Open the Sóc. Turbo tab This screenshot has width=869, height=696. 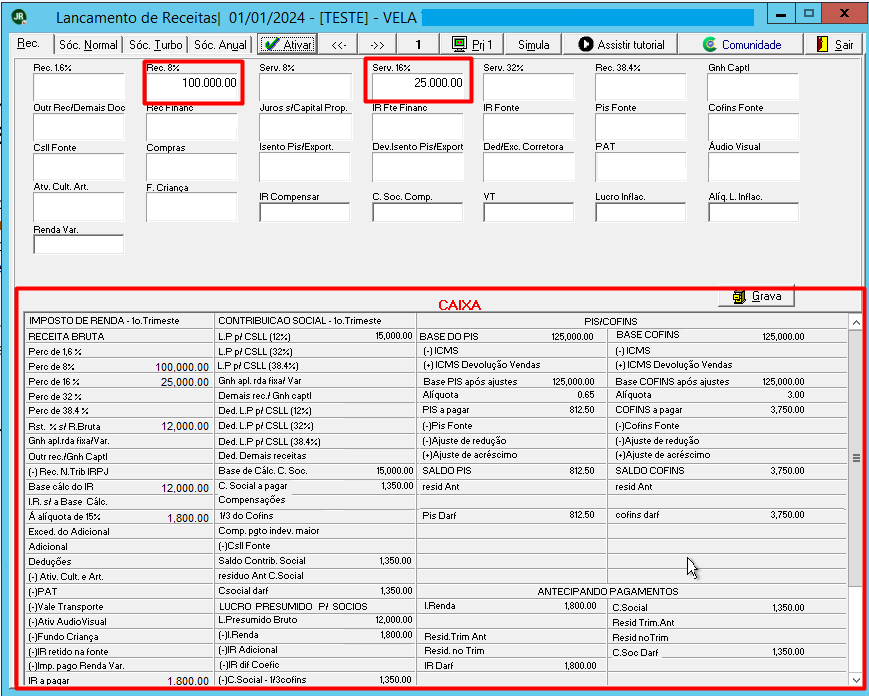156,45
